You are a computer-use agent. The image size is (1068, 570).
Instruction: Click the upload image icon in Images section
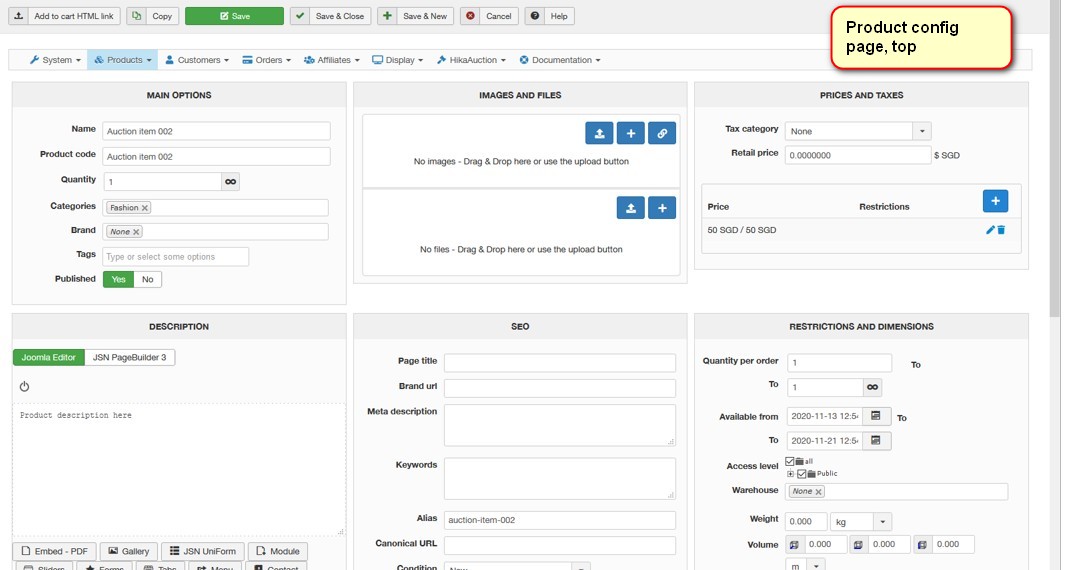tap(599, 133)
